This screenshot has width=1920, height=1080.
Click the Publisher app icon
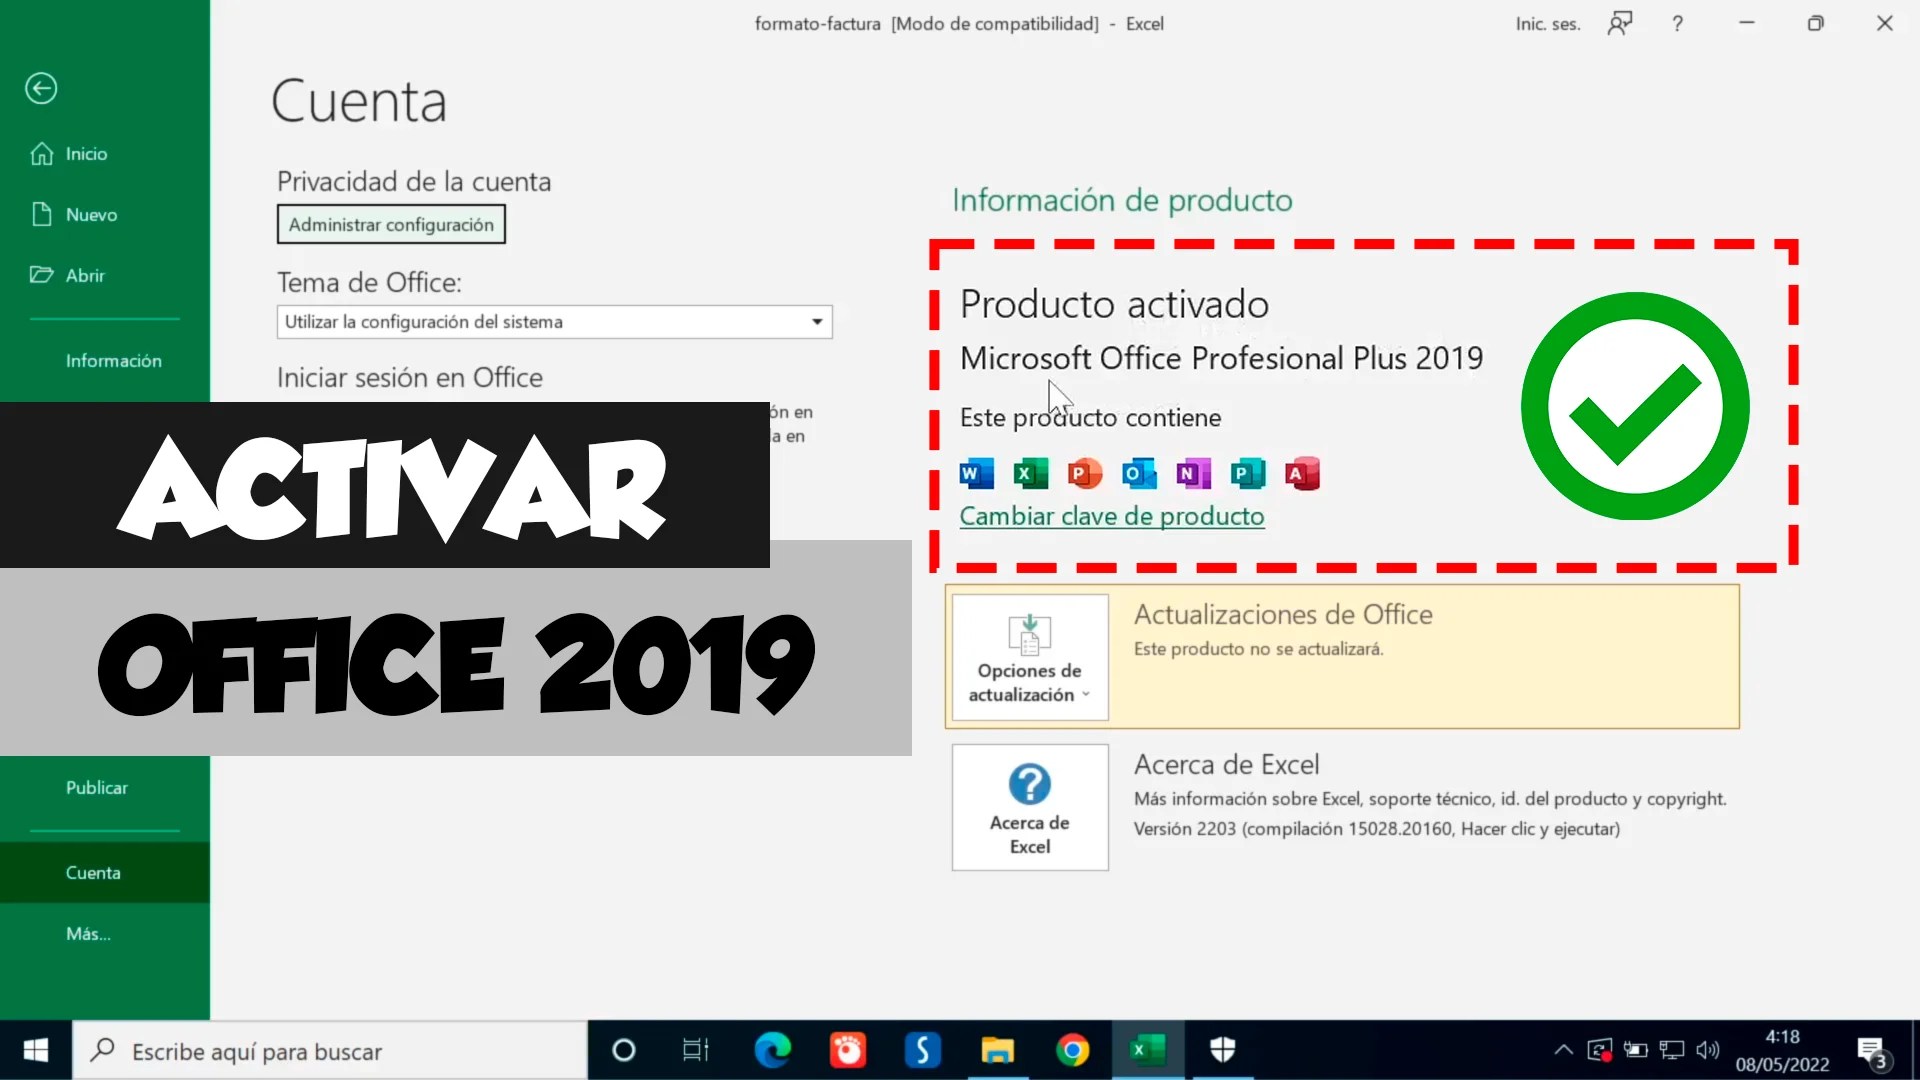pos(1247,473)
